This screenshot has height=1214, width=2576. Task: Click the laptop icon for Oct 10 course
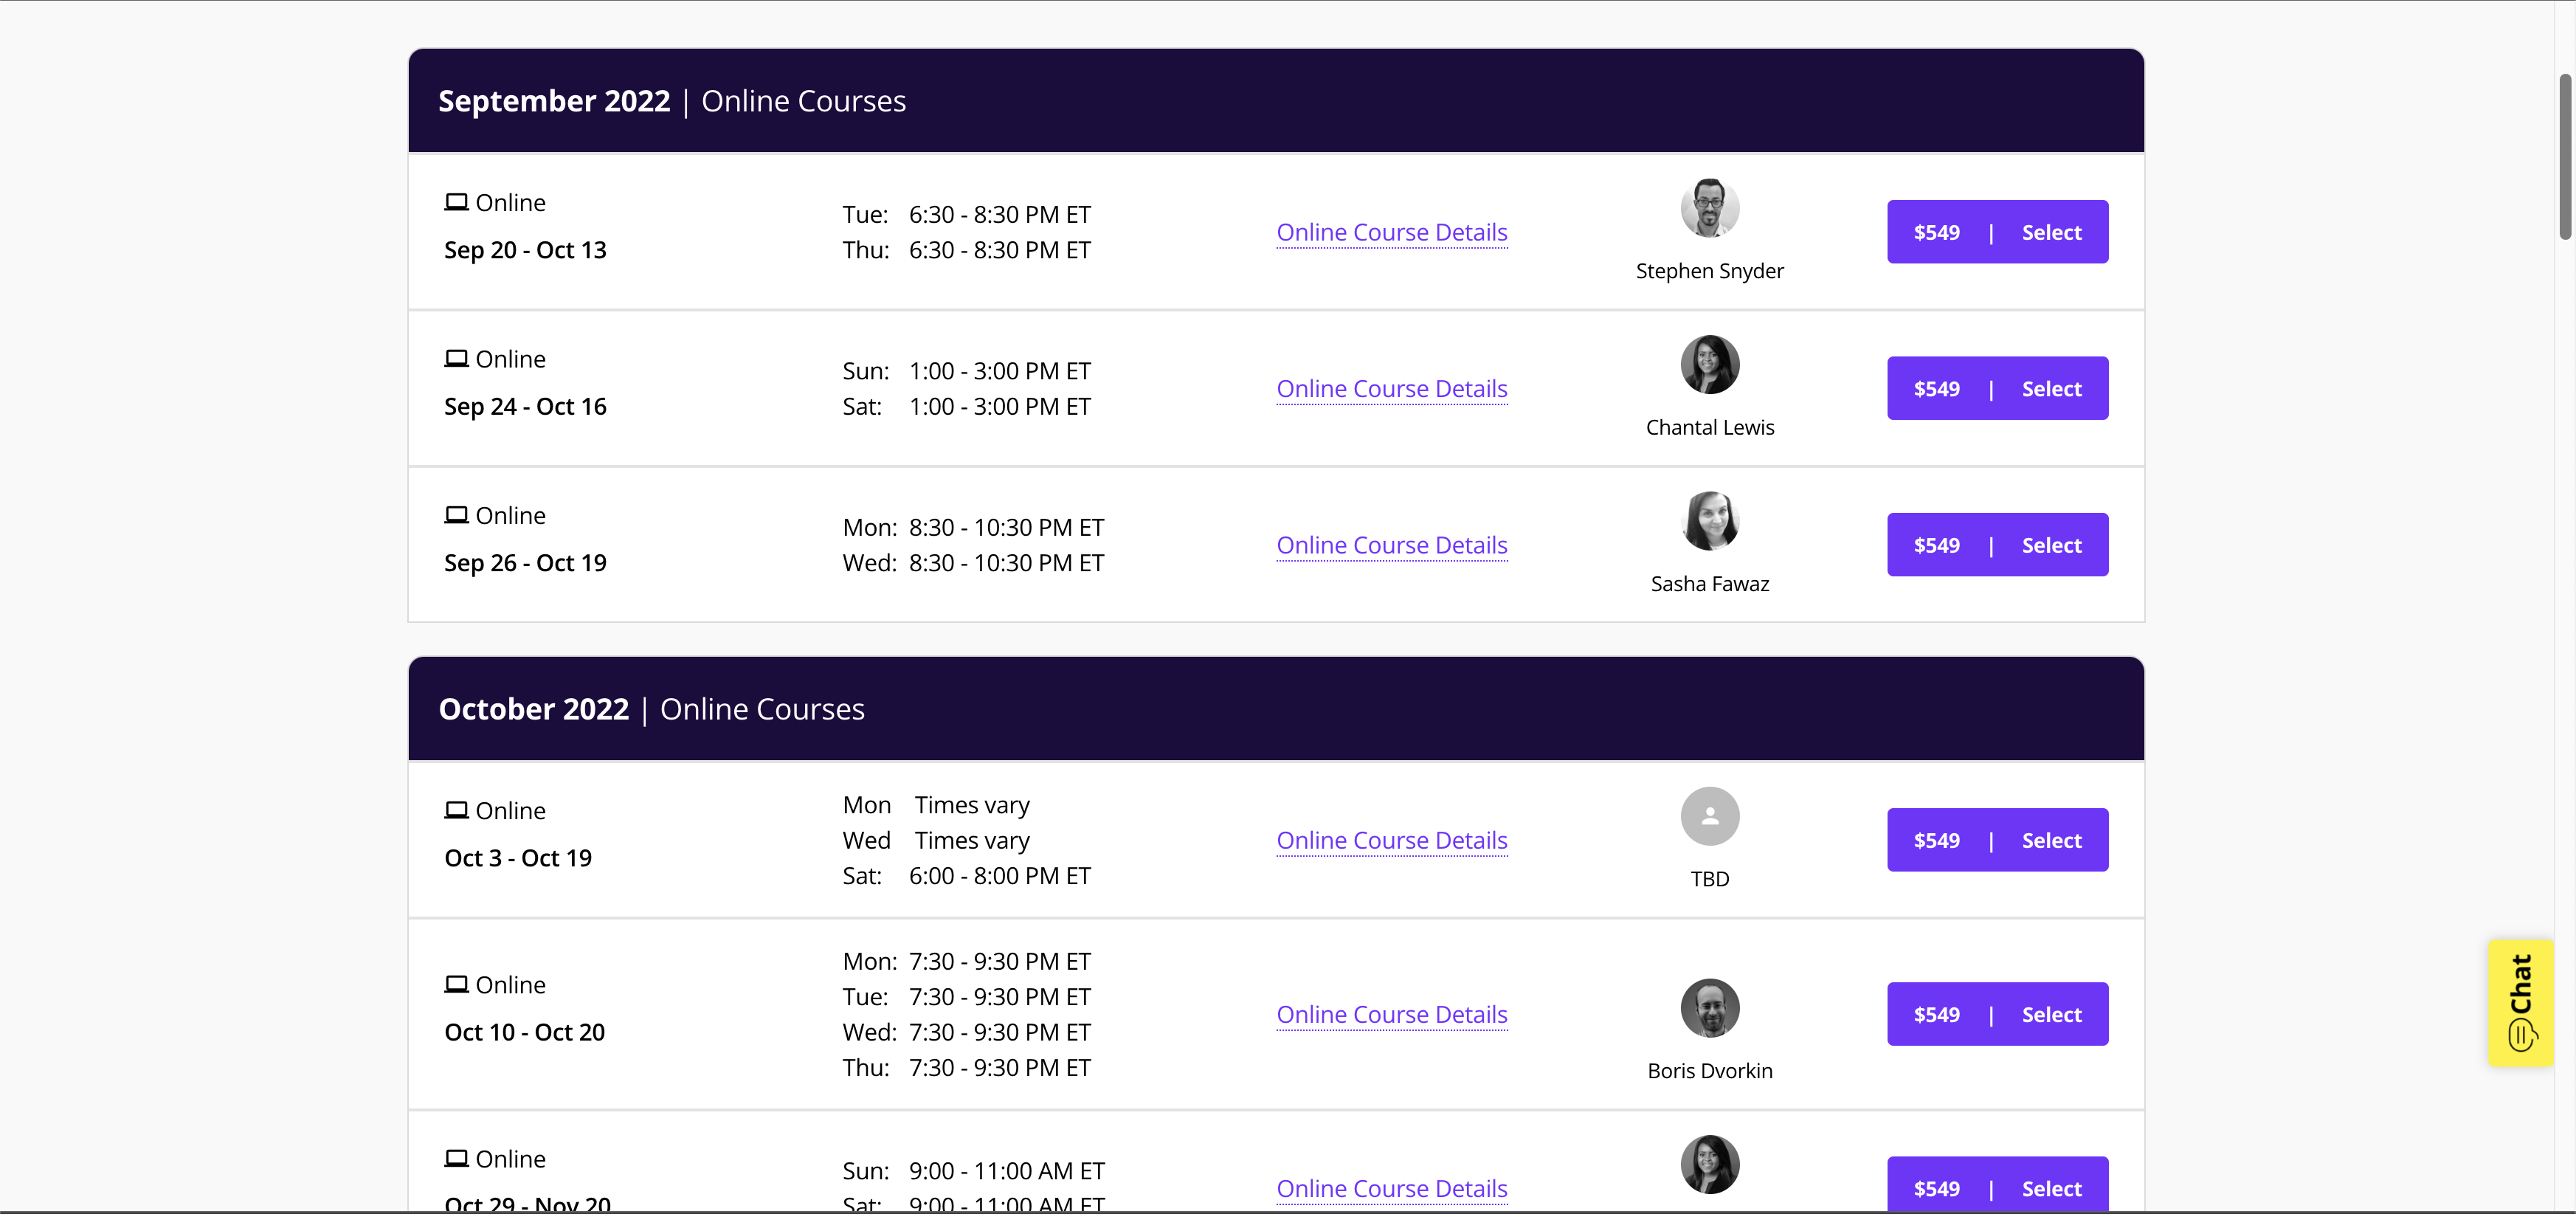click(x=456, y=984)
